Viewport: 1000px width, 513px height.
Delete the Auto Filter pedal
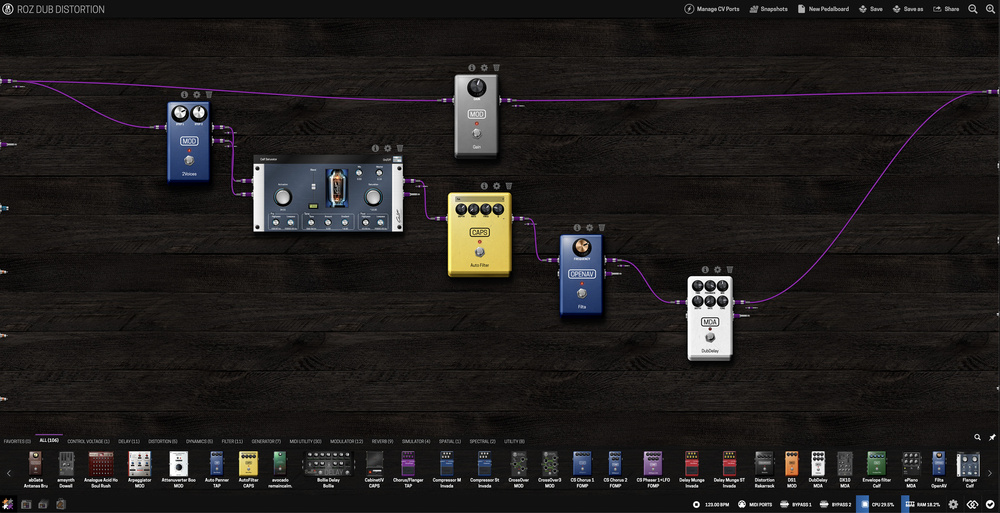point(508,186)
